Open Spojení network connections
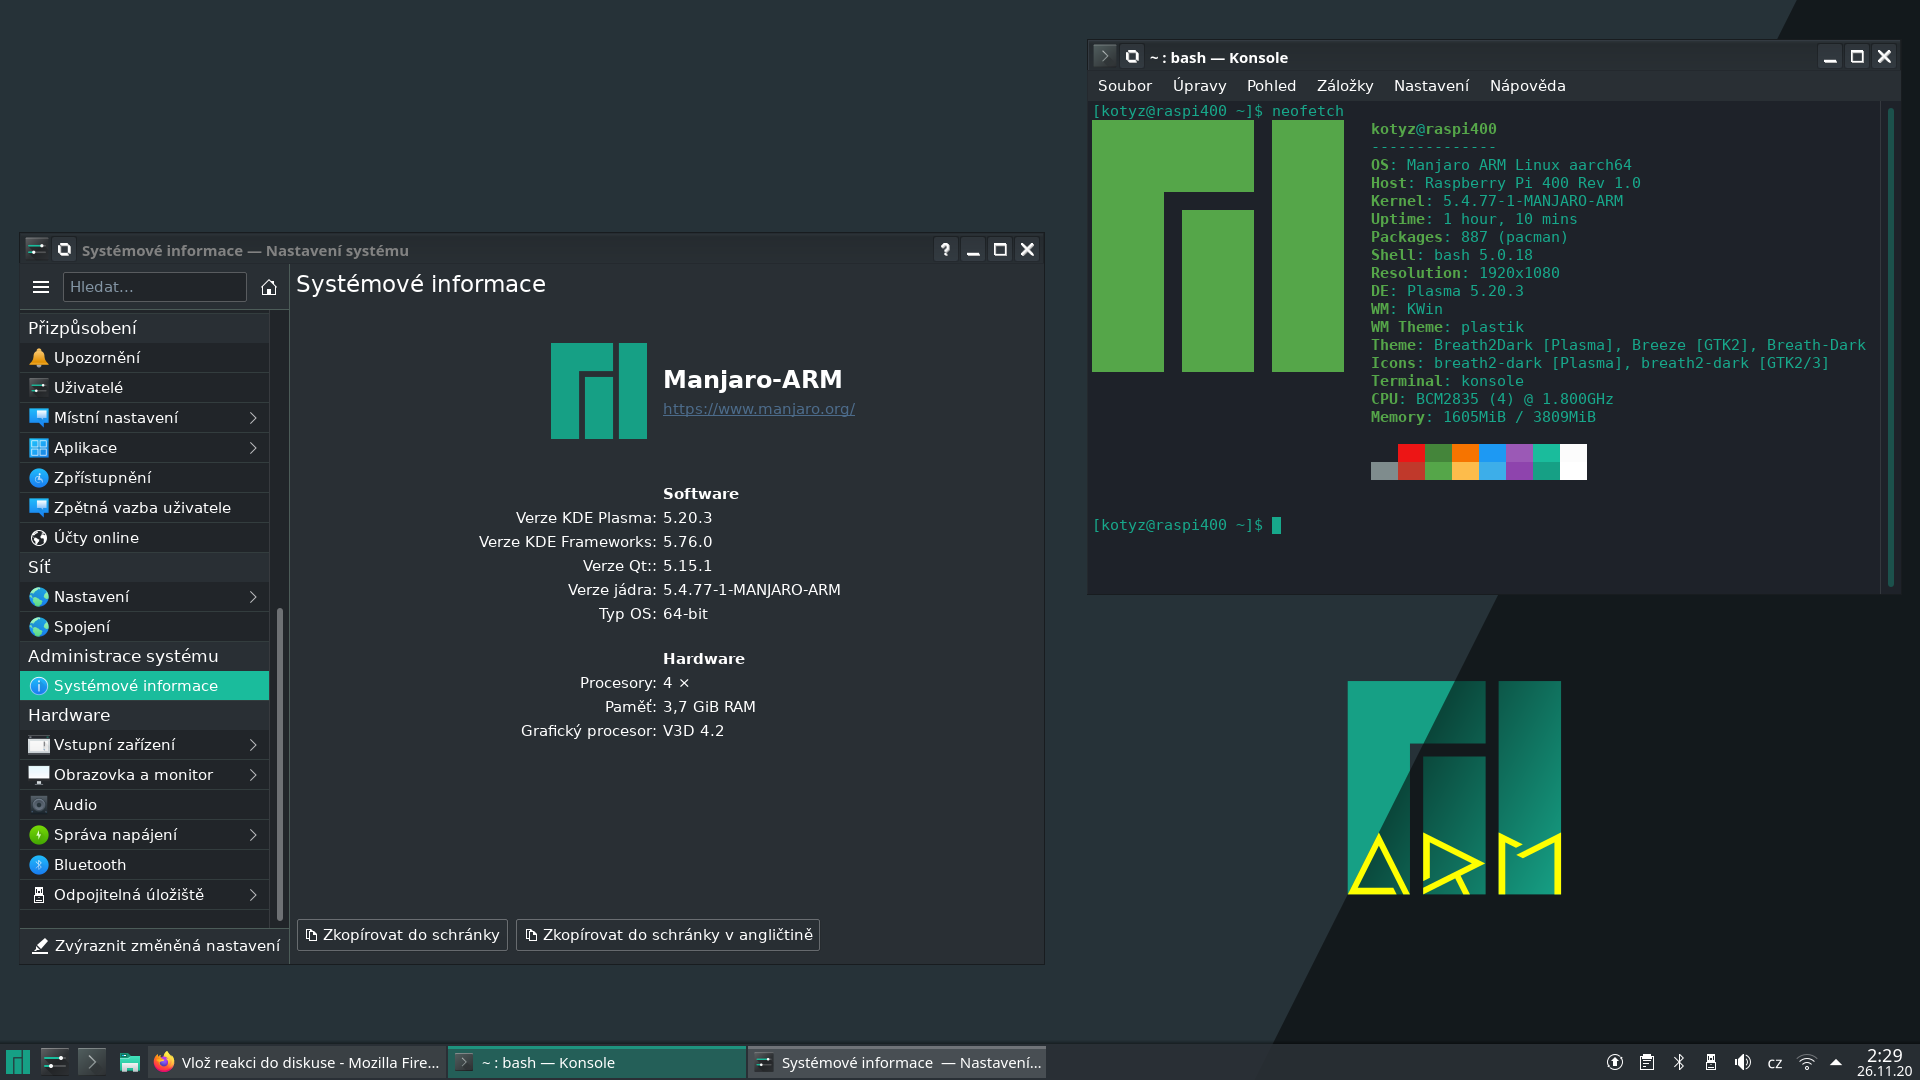The width and height of the screenshot is (1920, 1080). coord(144,627)
